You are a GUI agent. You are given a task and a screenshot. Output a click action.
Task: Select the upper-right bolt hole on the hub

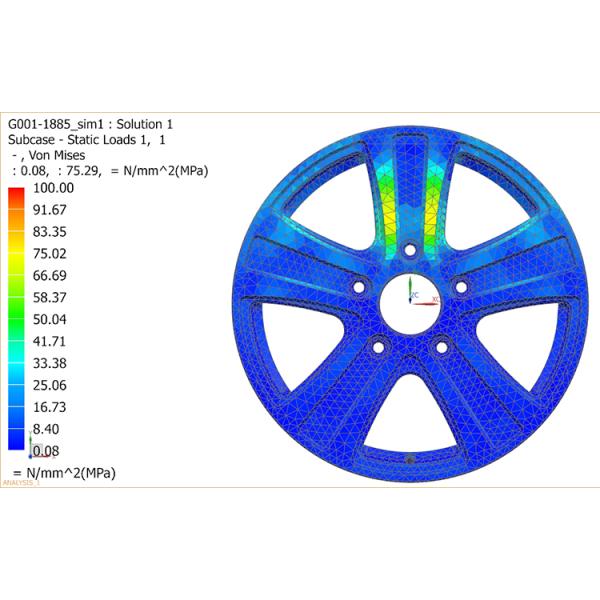(x=460, y=288)
